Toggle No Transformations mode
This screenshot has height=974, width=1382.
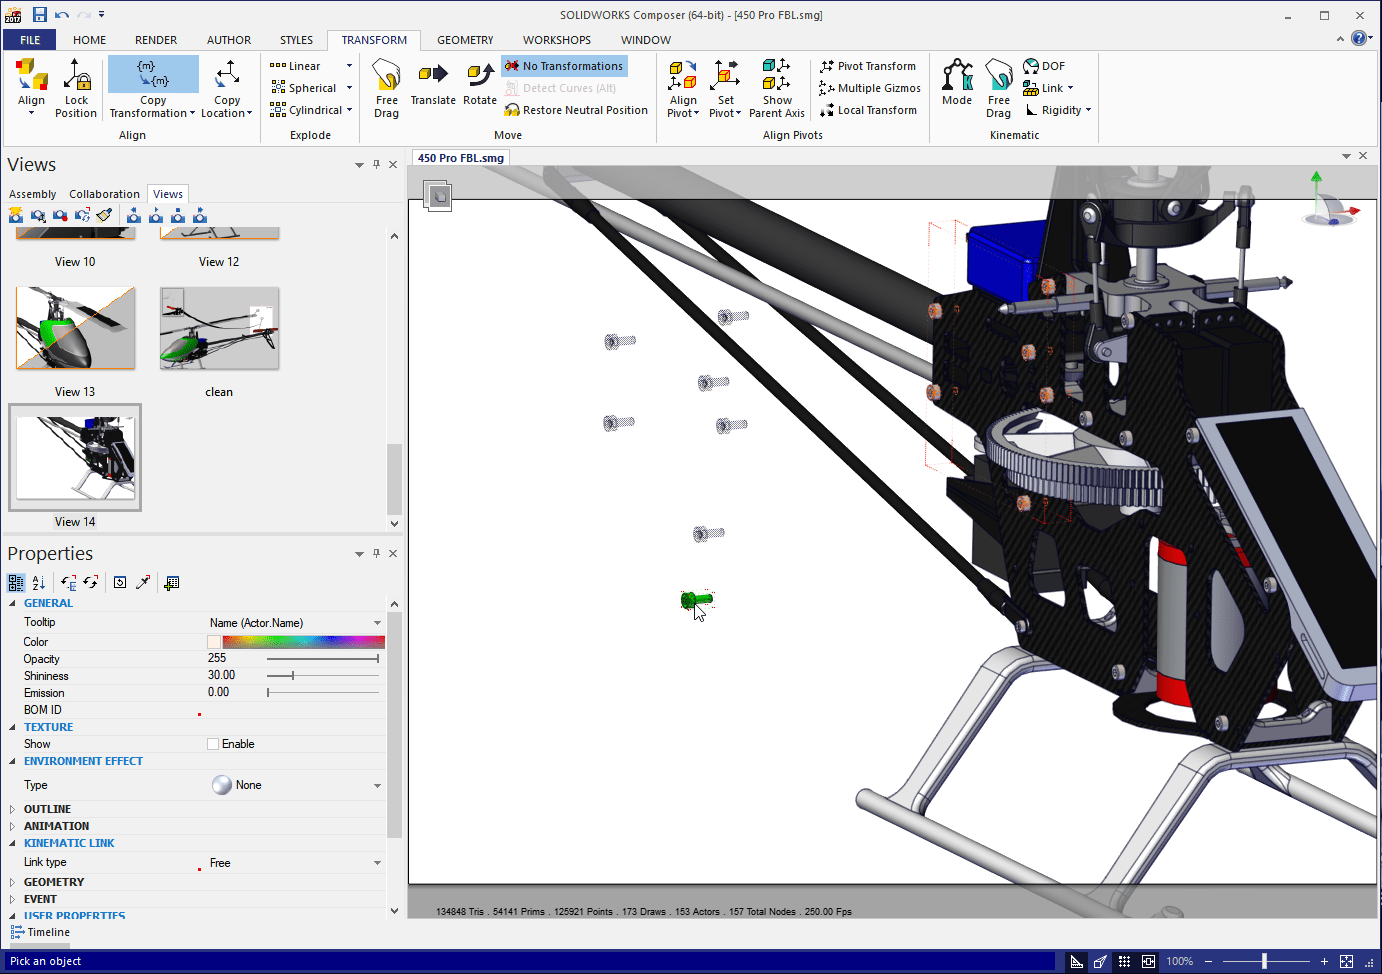tap(564, 66)
